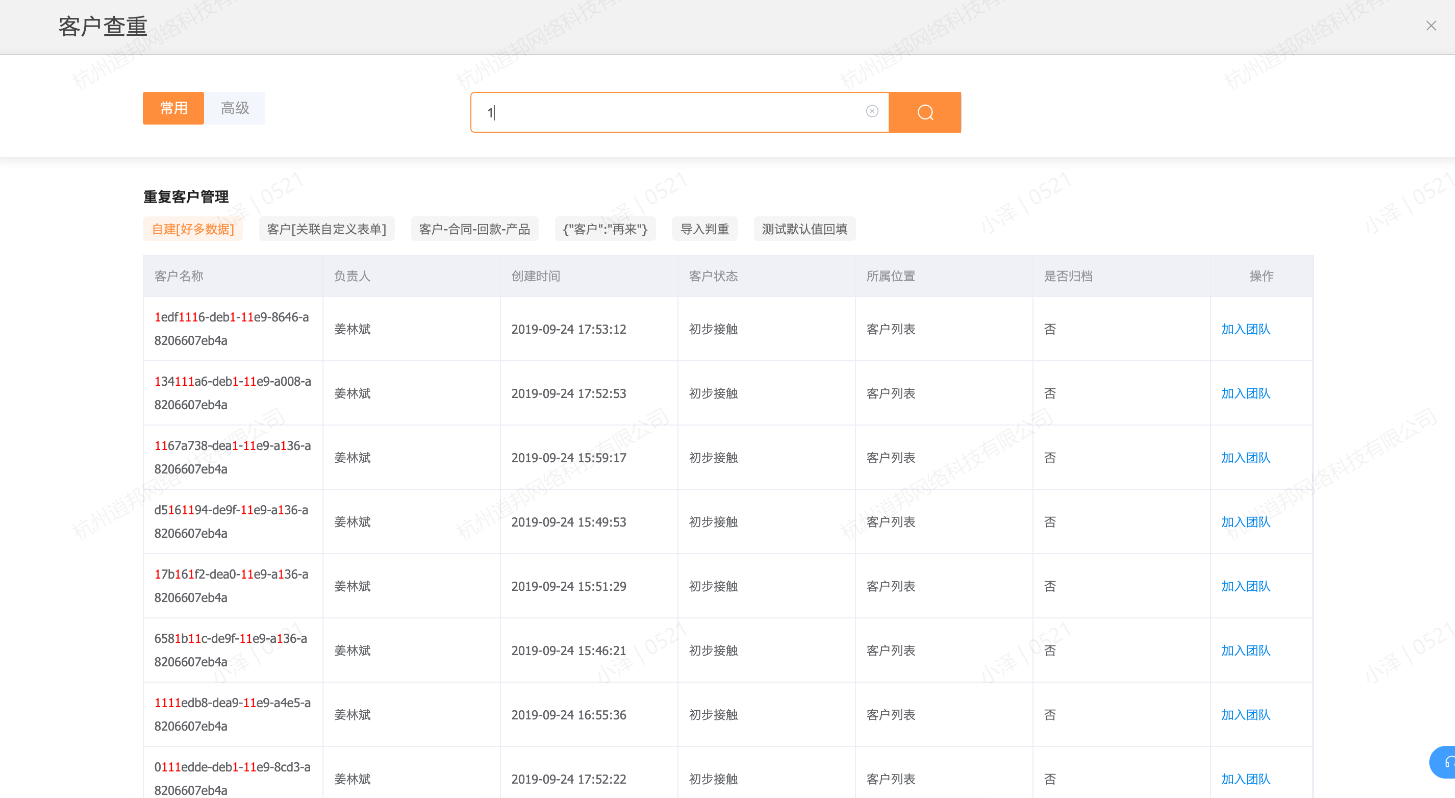Image resolution: width=1455 pixels, height=798 pixels.
Task: Switch to the 高级 tab
Action: click(235, 108)
